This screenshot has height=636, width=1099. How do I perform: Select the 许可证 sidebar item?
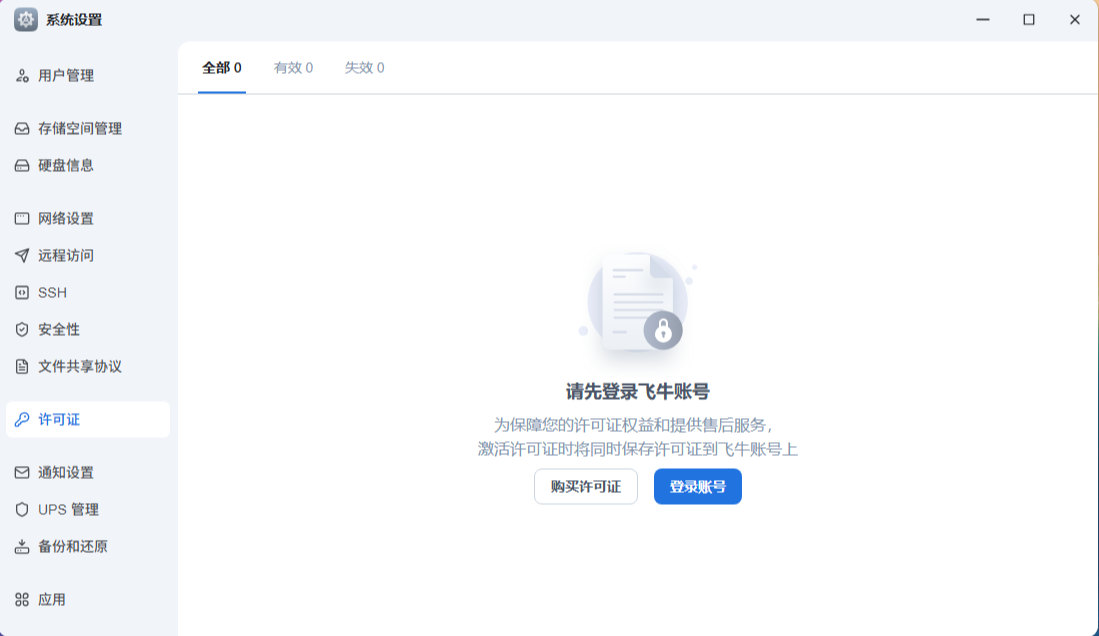(88, 419)
